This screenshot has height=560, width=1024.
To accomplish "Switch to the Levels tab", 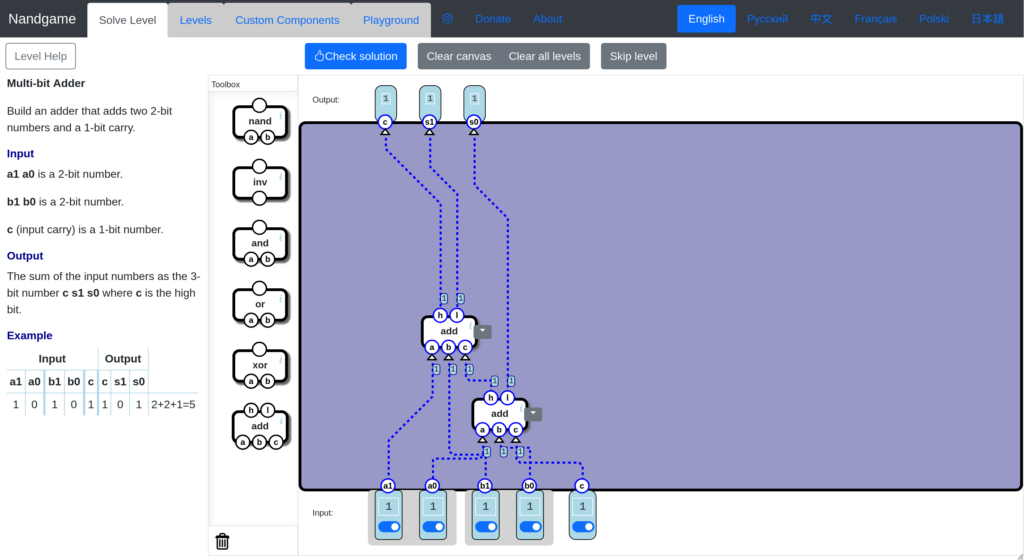I will pos(195,20).
